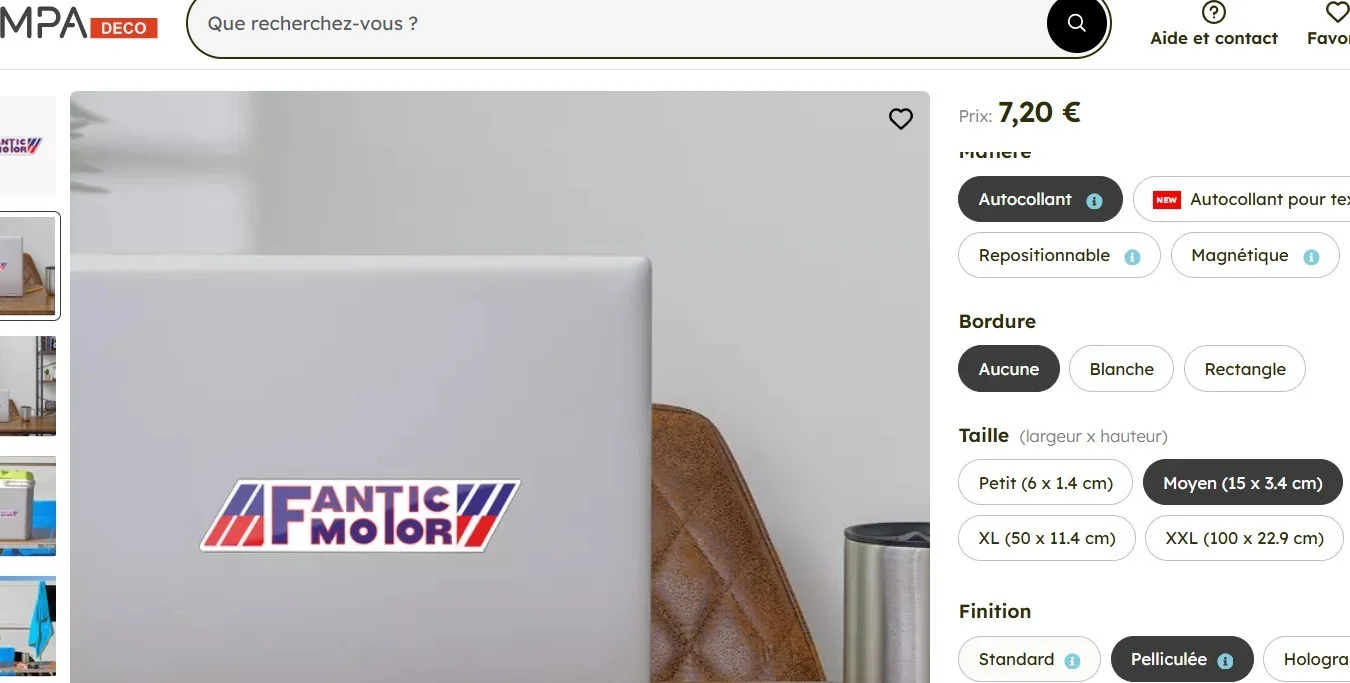Screen dimensions: 1350x683
Task: Show info icon for Pelliculée finish
Action: click(x=1225, y=661)
